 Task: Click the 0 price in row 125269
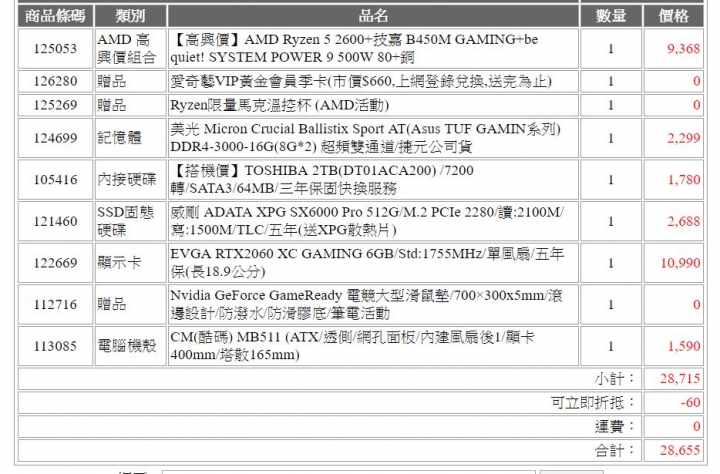tap(697, 105)
